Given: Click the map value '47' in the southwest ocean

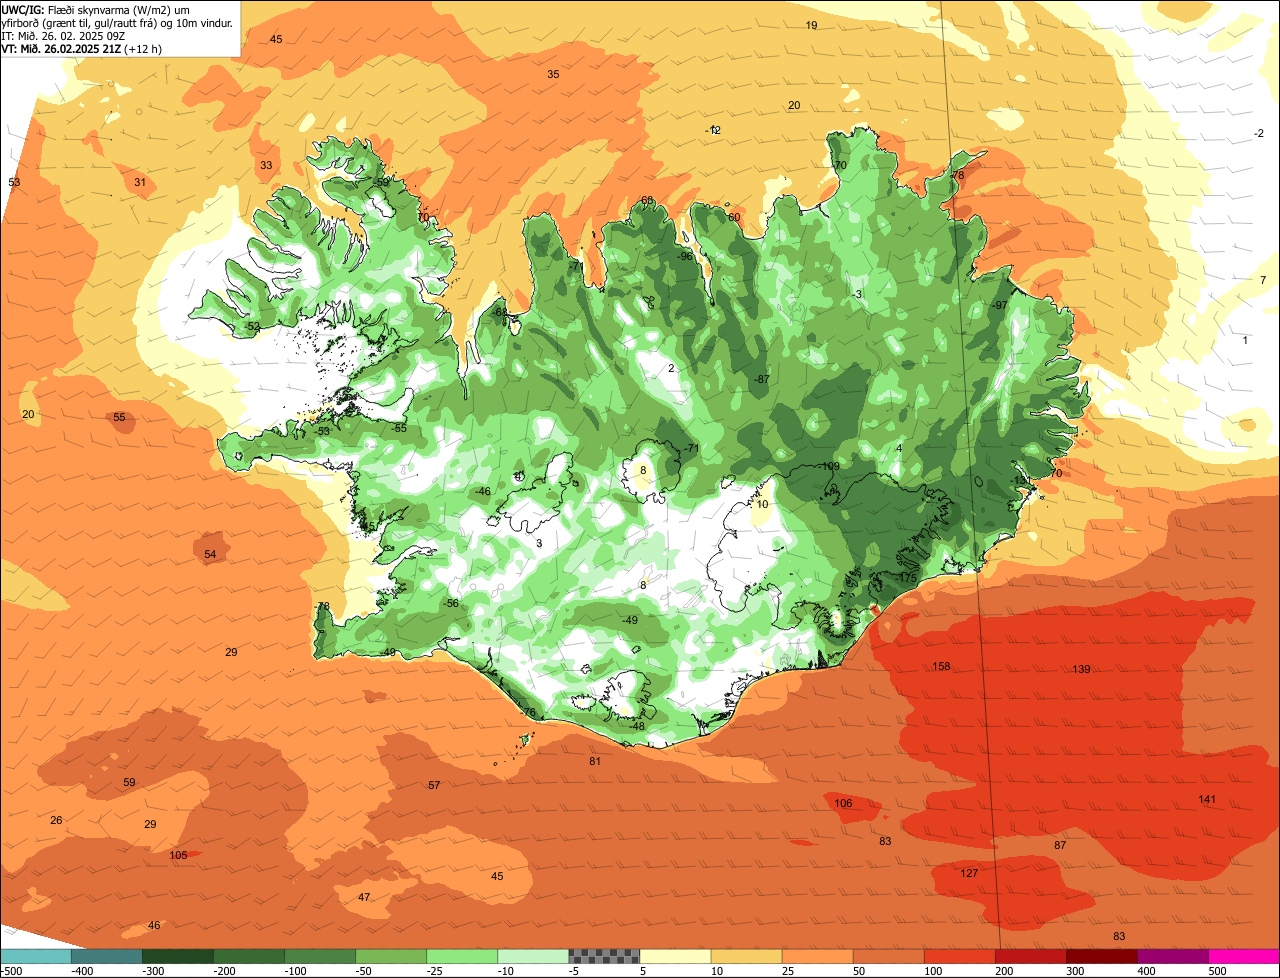Looking at the screenshot, I should coord(364,898).
